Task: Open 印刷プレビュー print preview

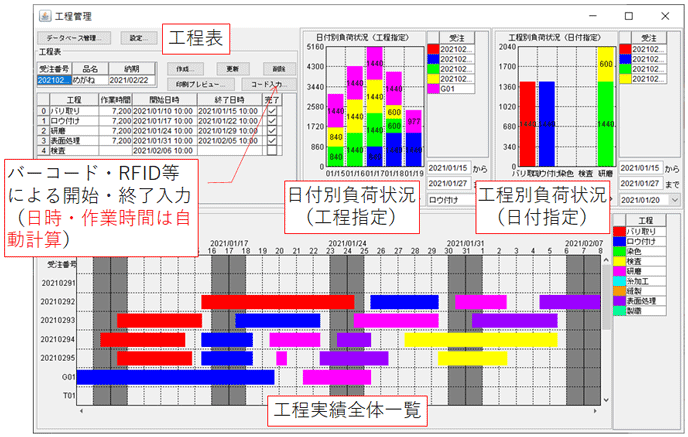Action: [201, 84]
